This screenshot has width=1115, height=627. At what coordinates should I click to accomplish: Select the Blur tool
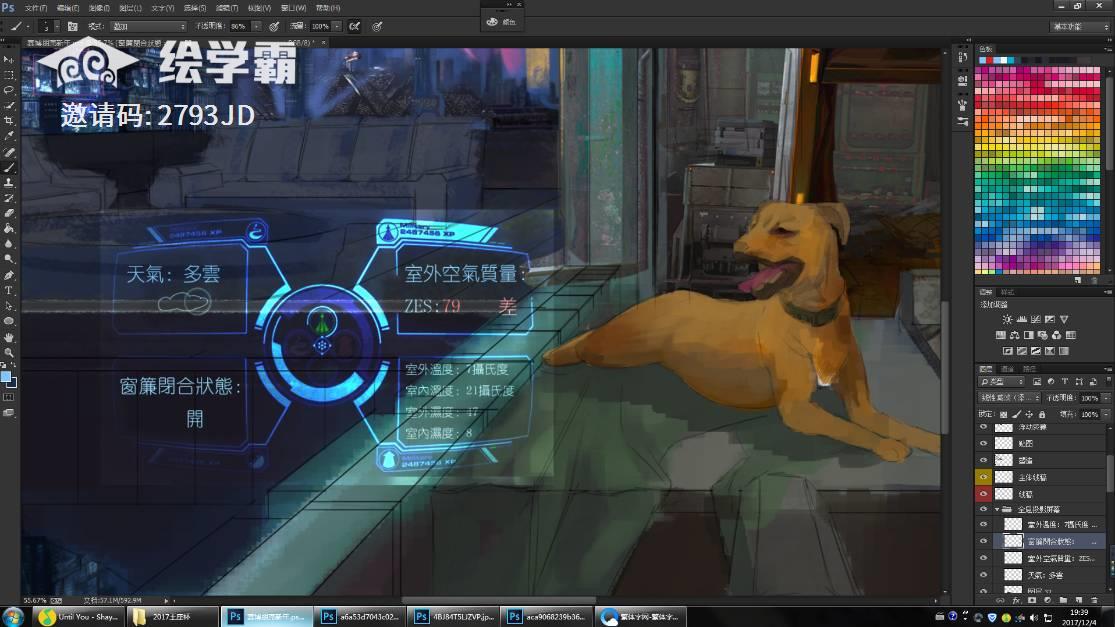click(x=9, y=244)
